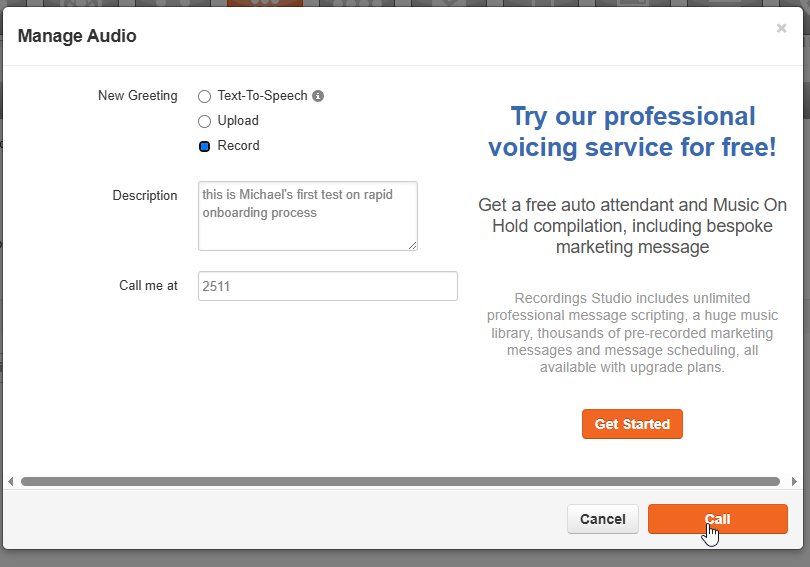The width and height of the screenshot is (810, 567).
Task: Click the orange Call button
Action: click(x=718, y=519)
